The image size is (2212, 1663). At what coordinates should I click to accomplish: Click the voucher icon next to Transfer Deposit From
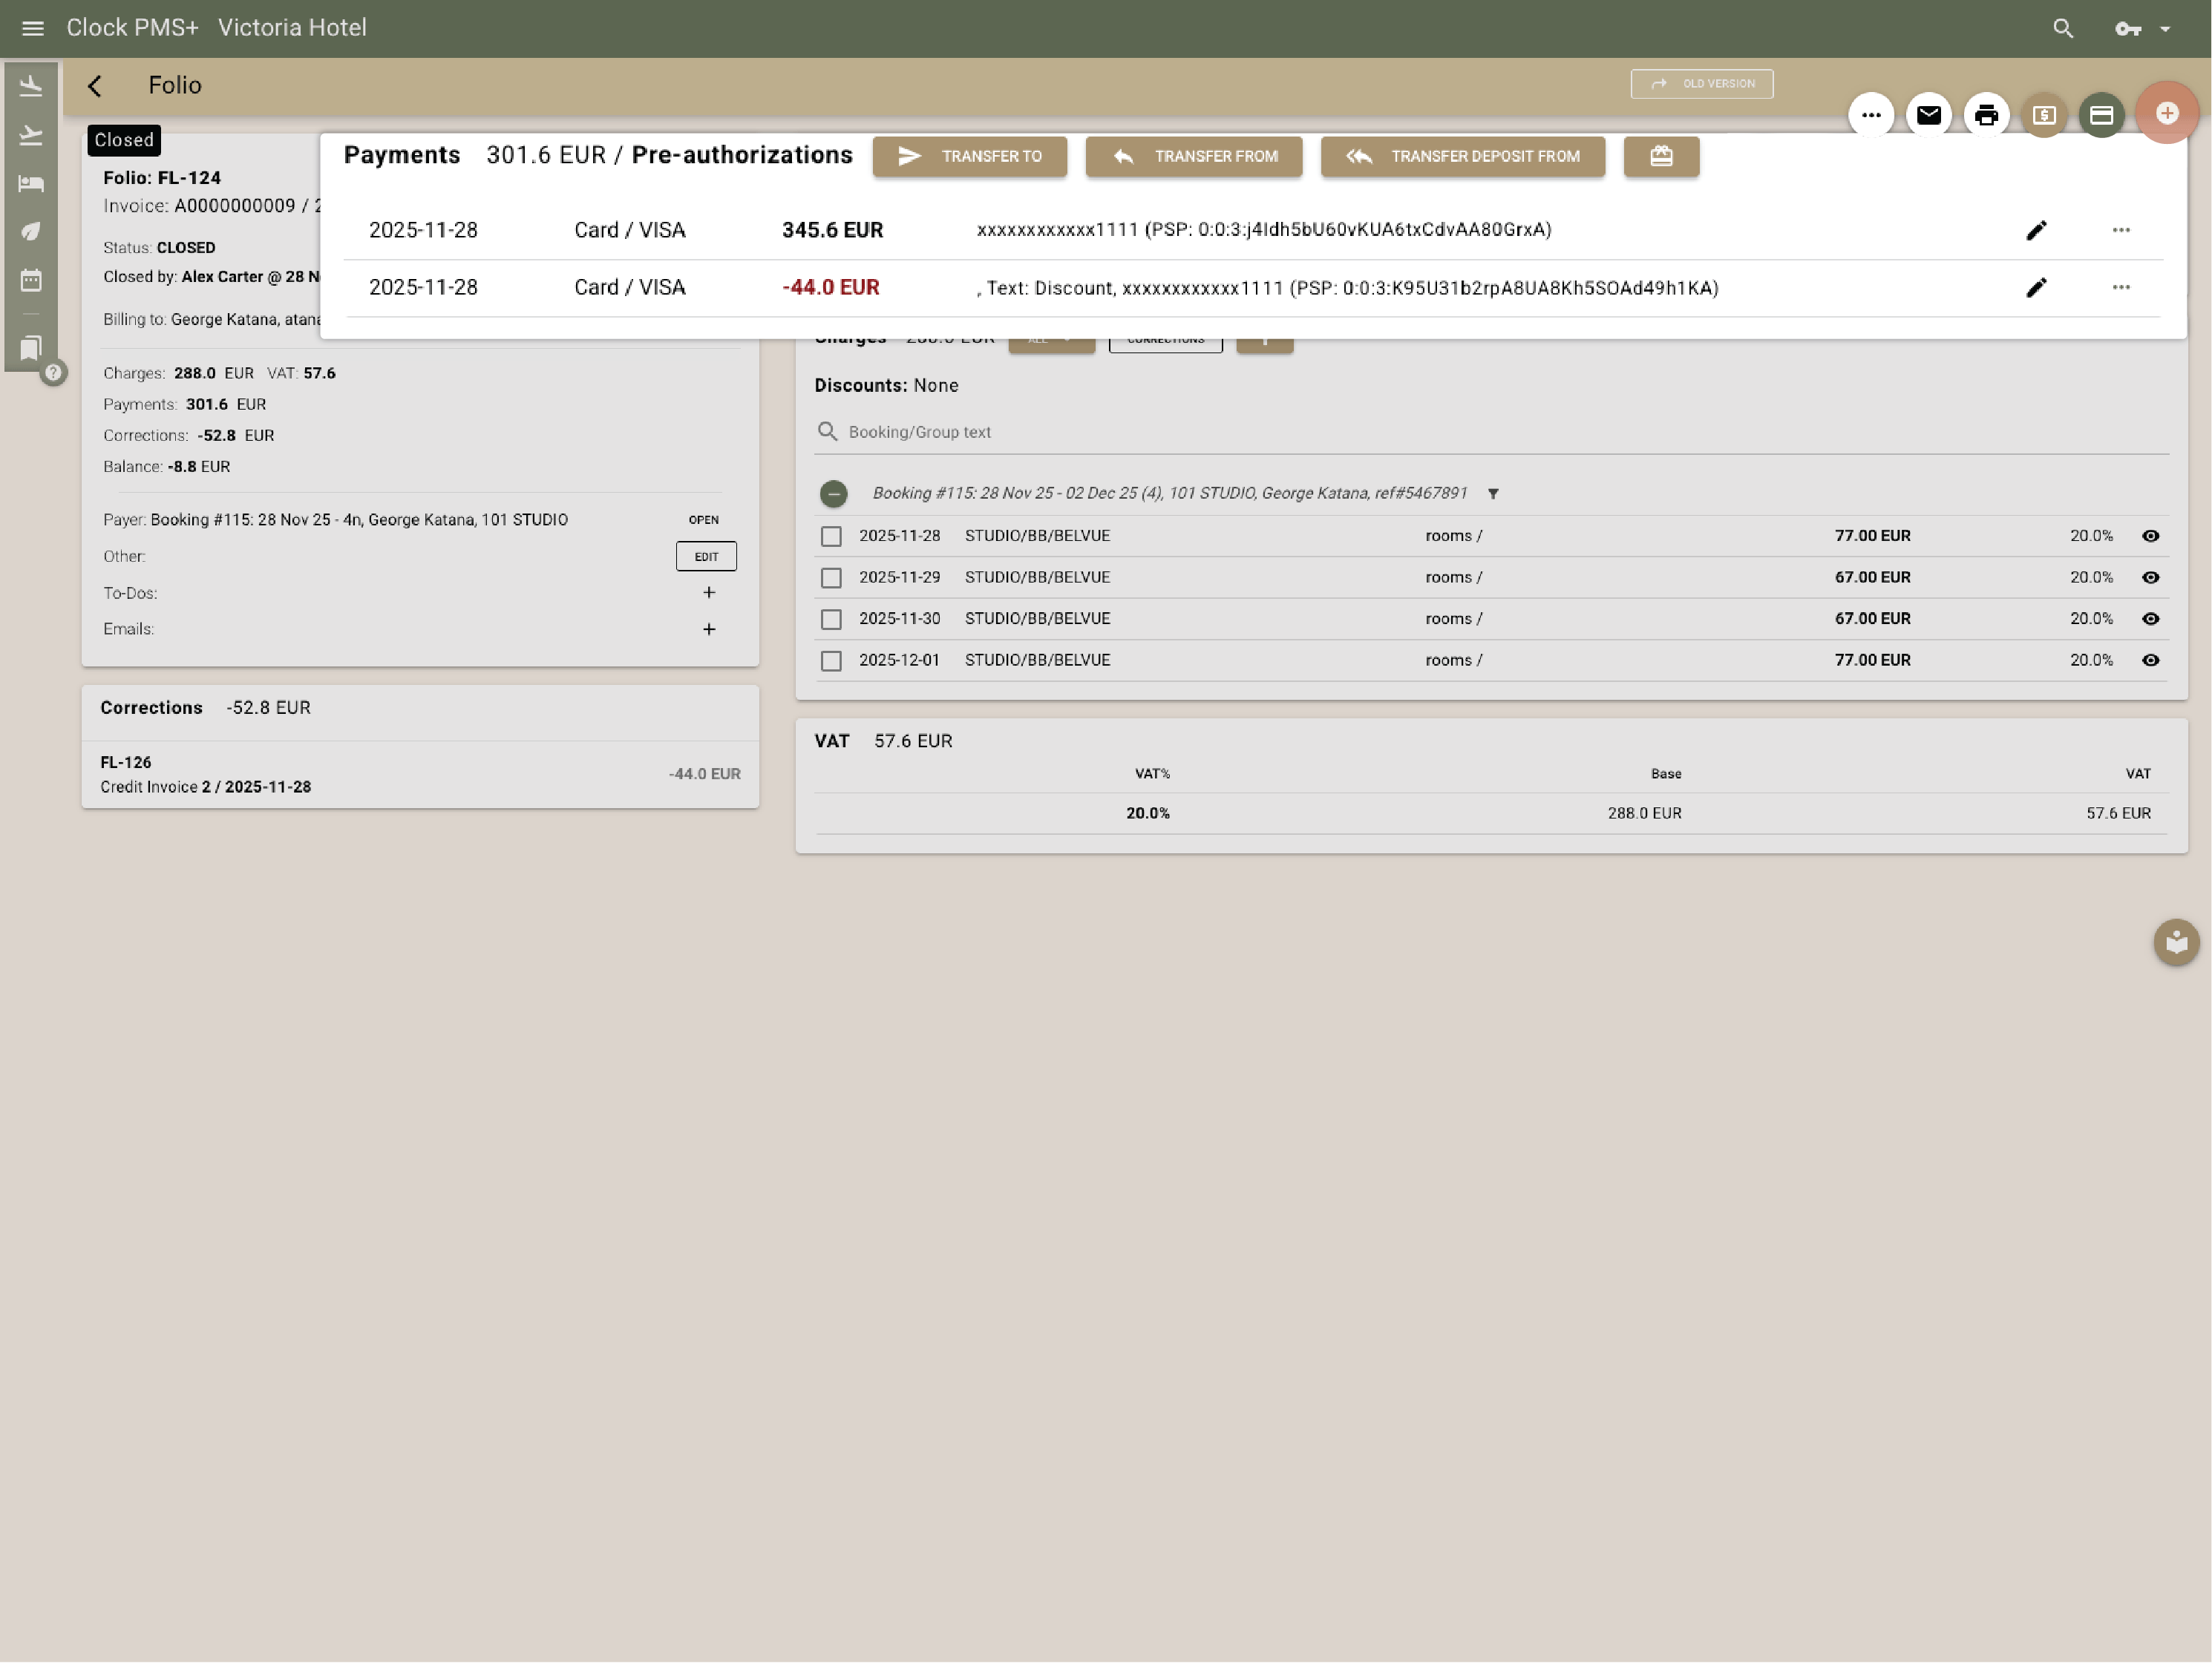click(x=1661, y=156)
